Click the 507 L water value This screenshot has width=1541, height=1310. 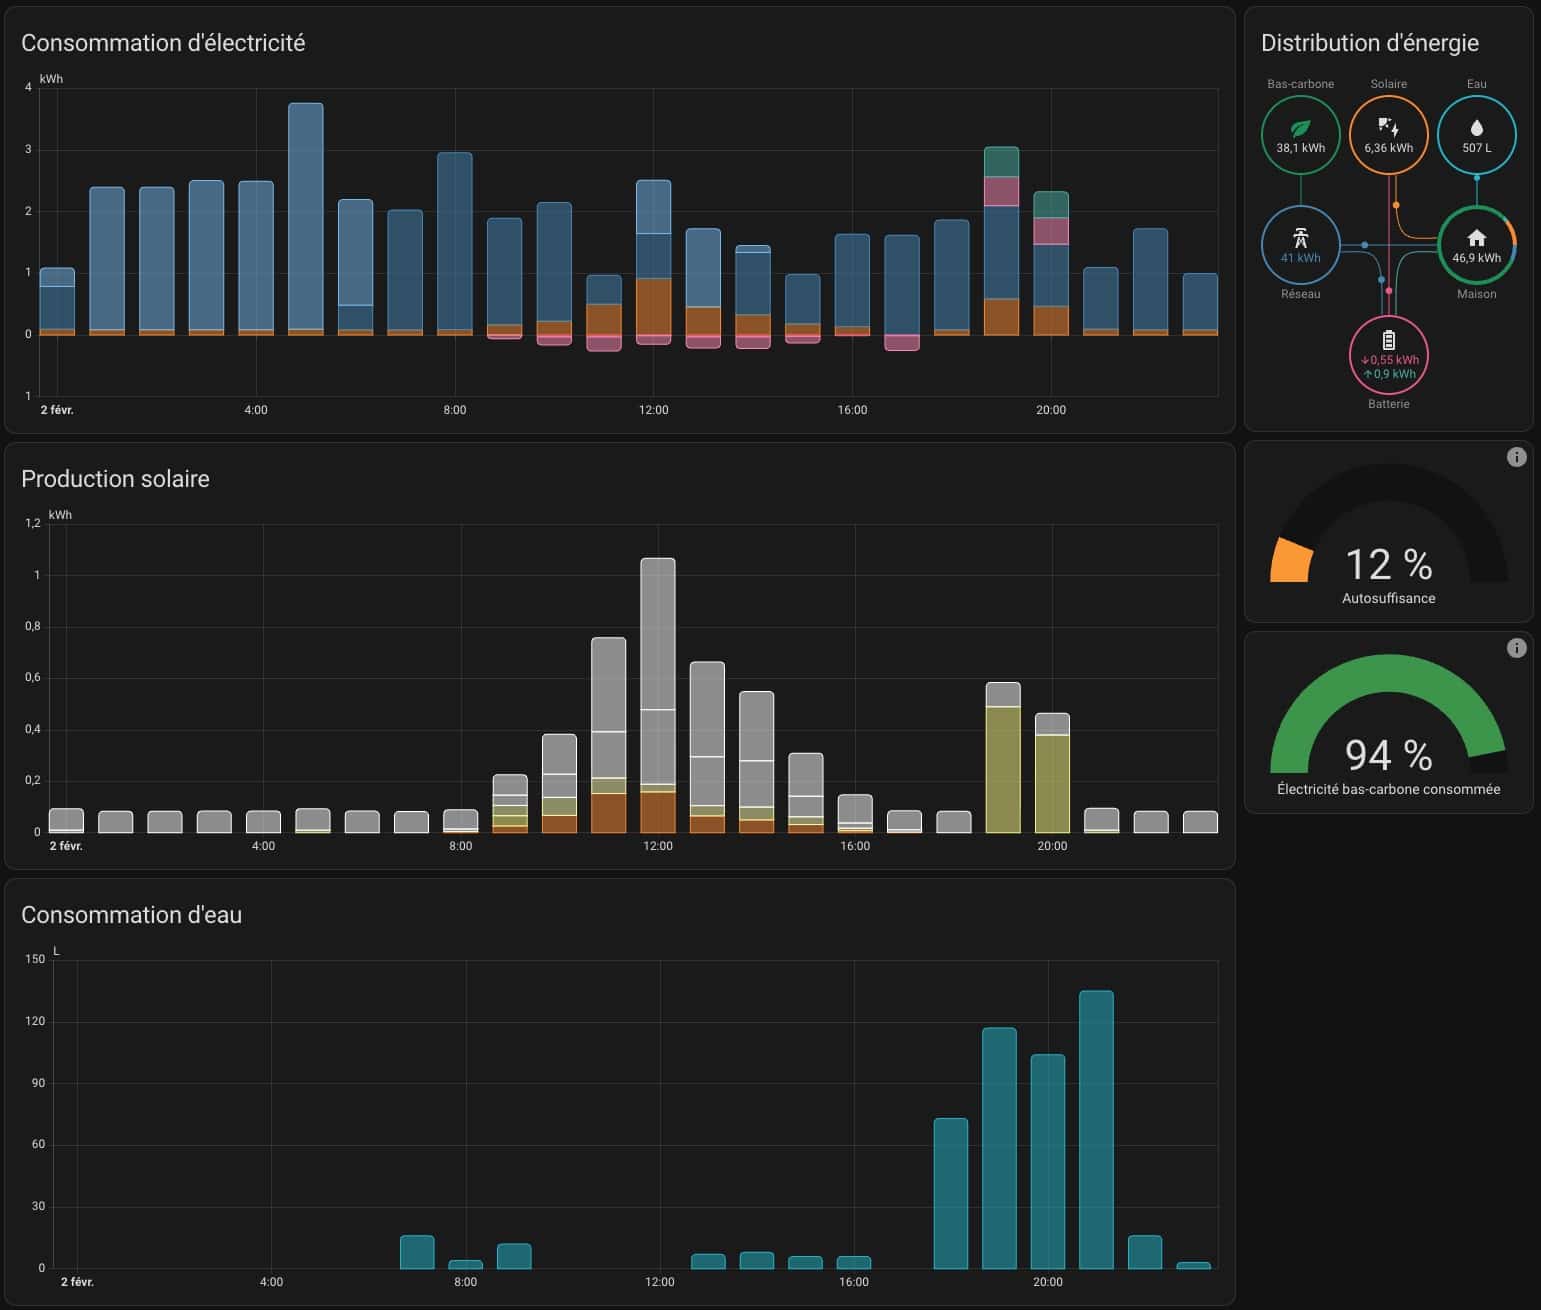pos(1476,148)
